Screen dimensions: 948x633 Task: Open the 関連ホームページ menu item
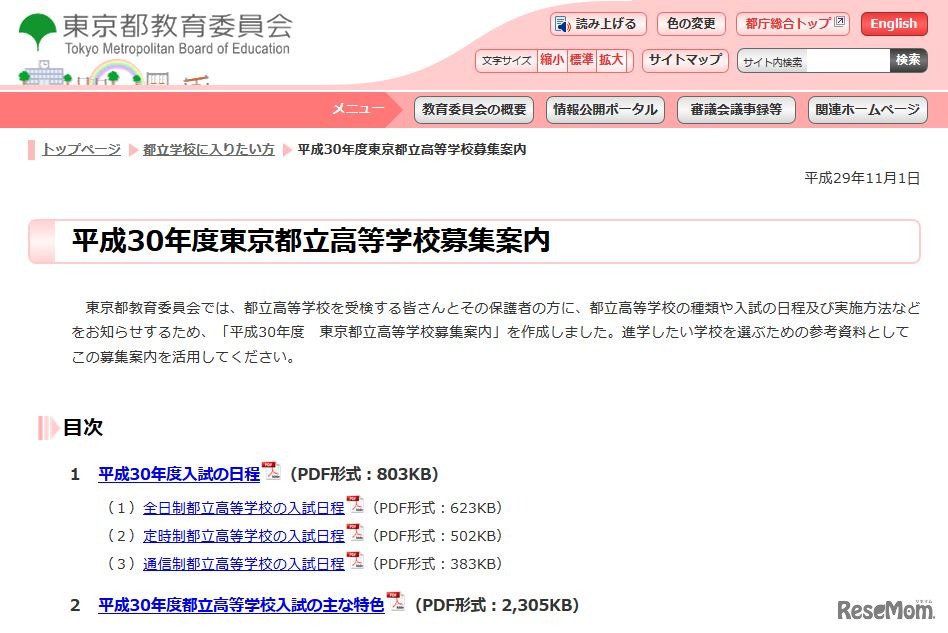coord(867,110)
